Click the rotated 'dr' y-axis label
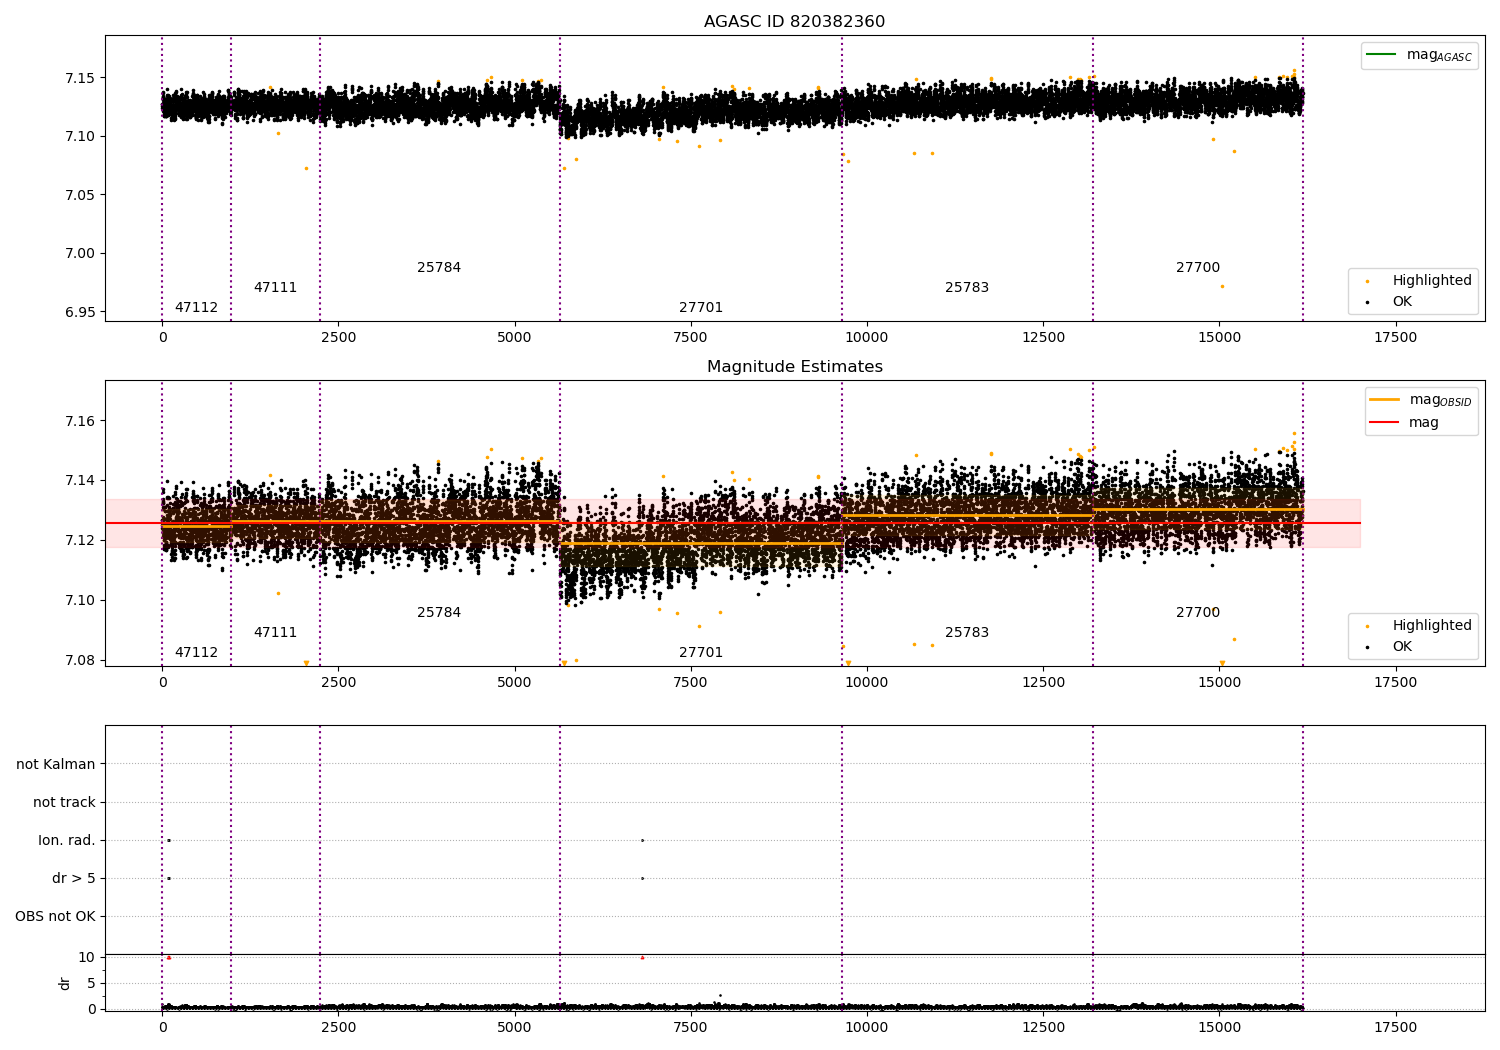The height and width of the screenshot is (1050, 1500). click(x=65, y=983)
